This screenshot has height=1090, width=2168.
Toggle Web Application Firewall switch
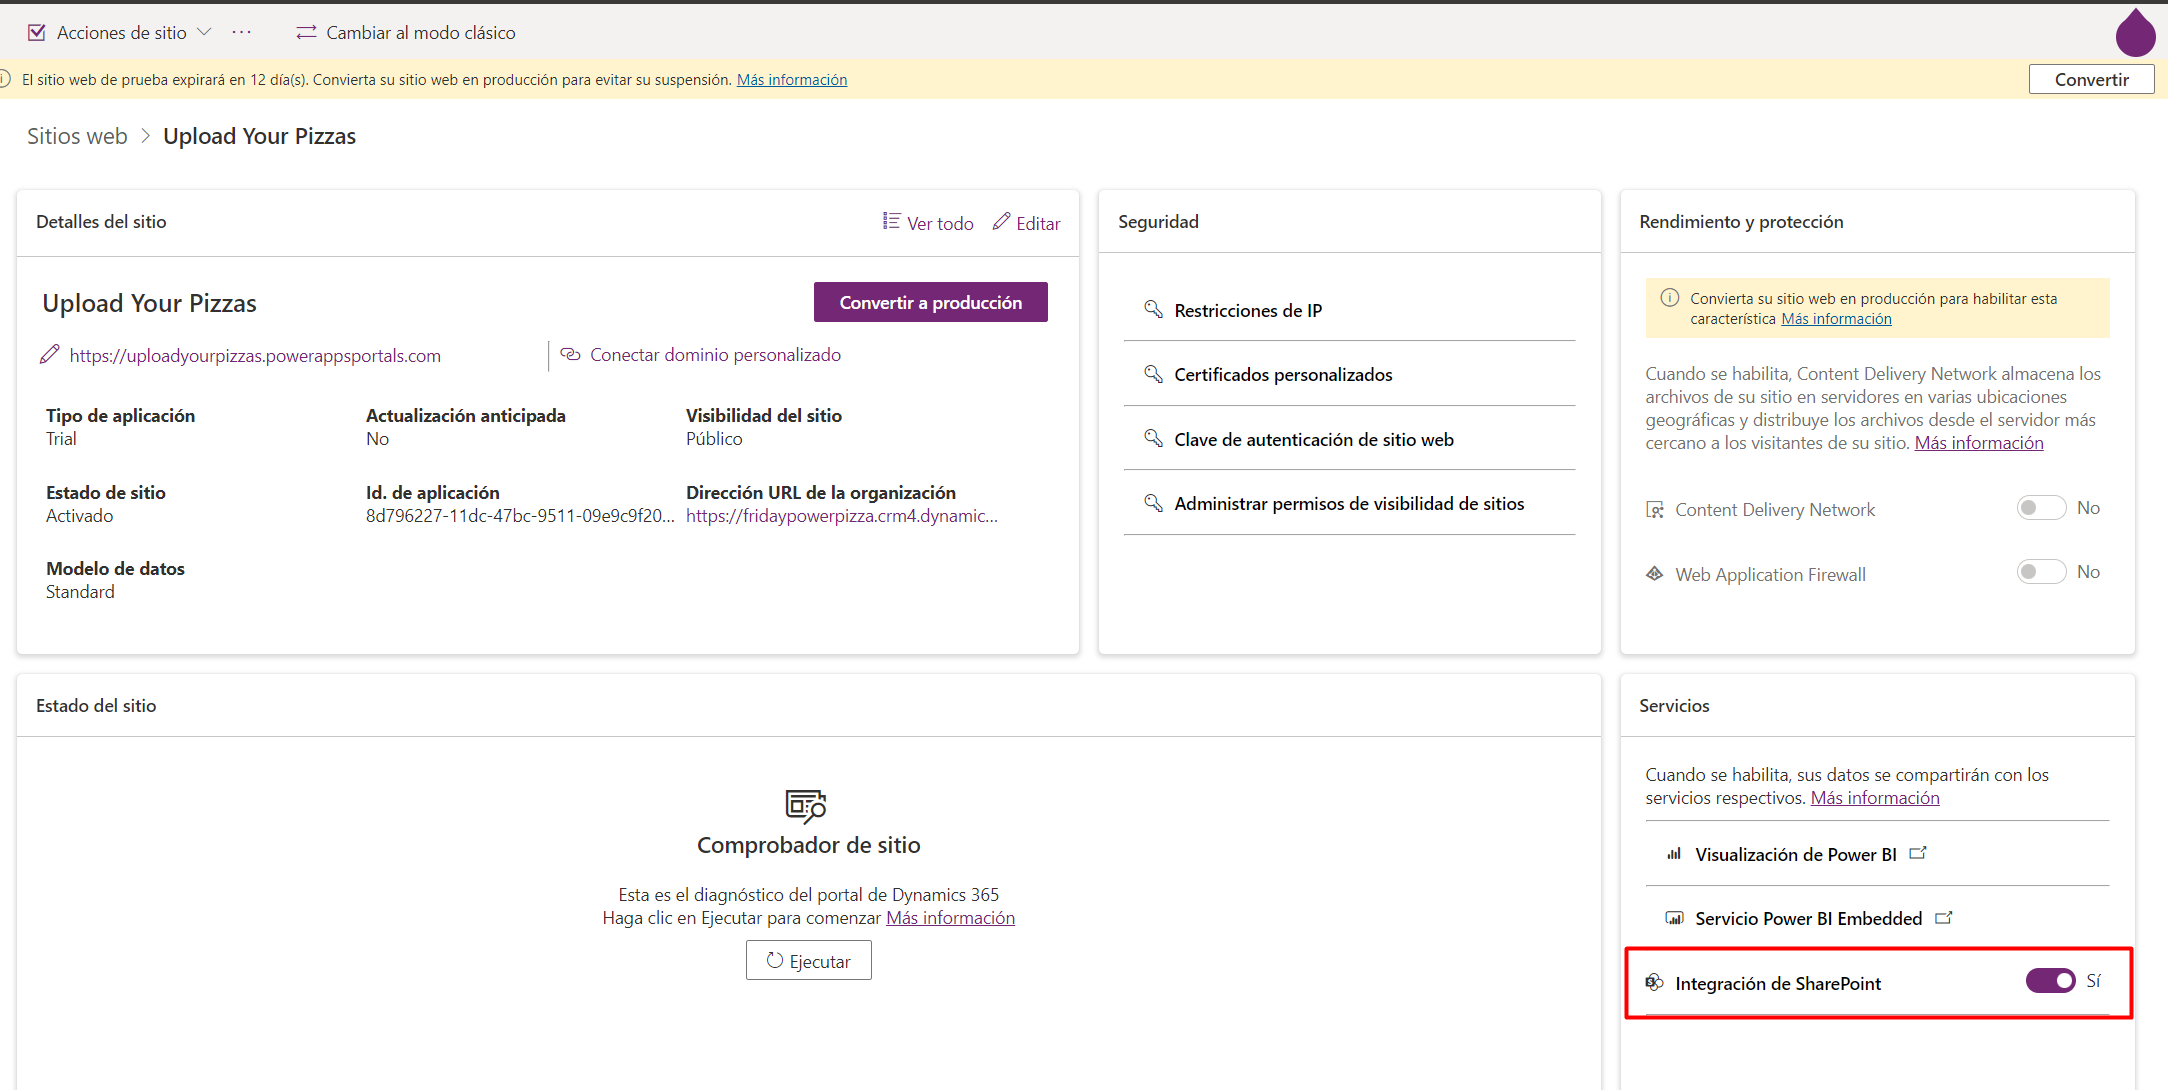(2041, 572)
